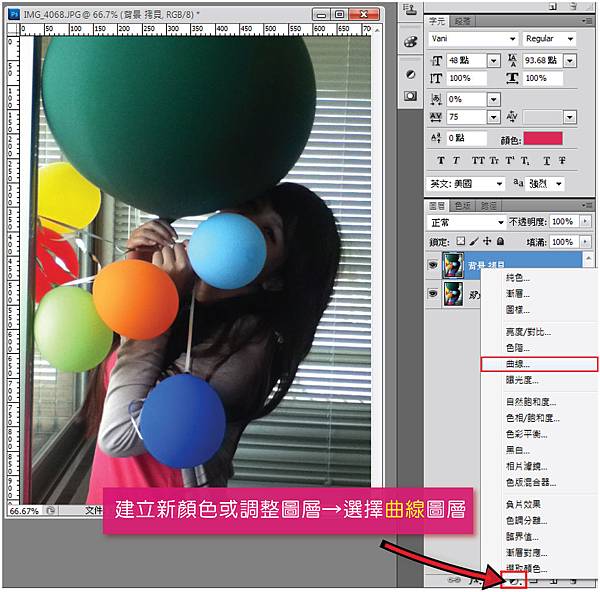Toggle Strikethrough text style
This screenshot has height=592, width=600.
(562, 161)
